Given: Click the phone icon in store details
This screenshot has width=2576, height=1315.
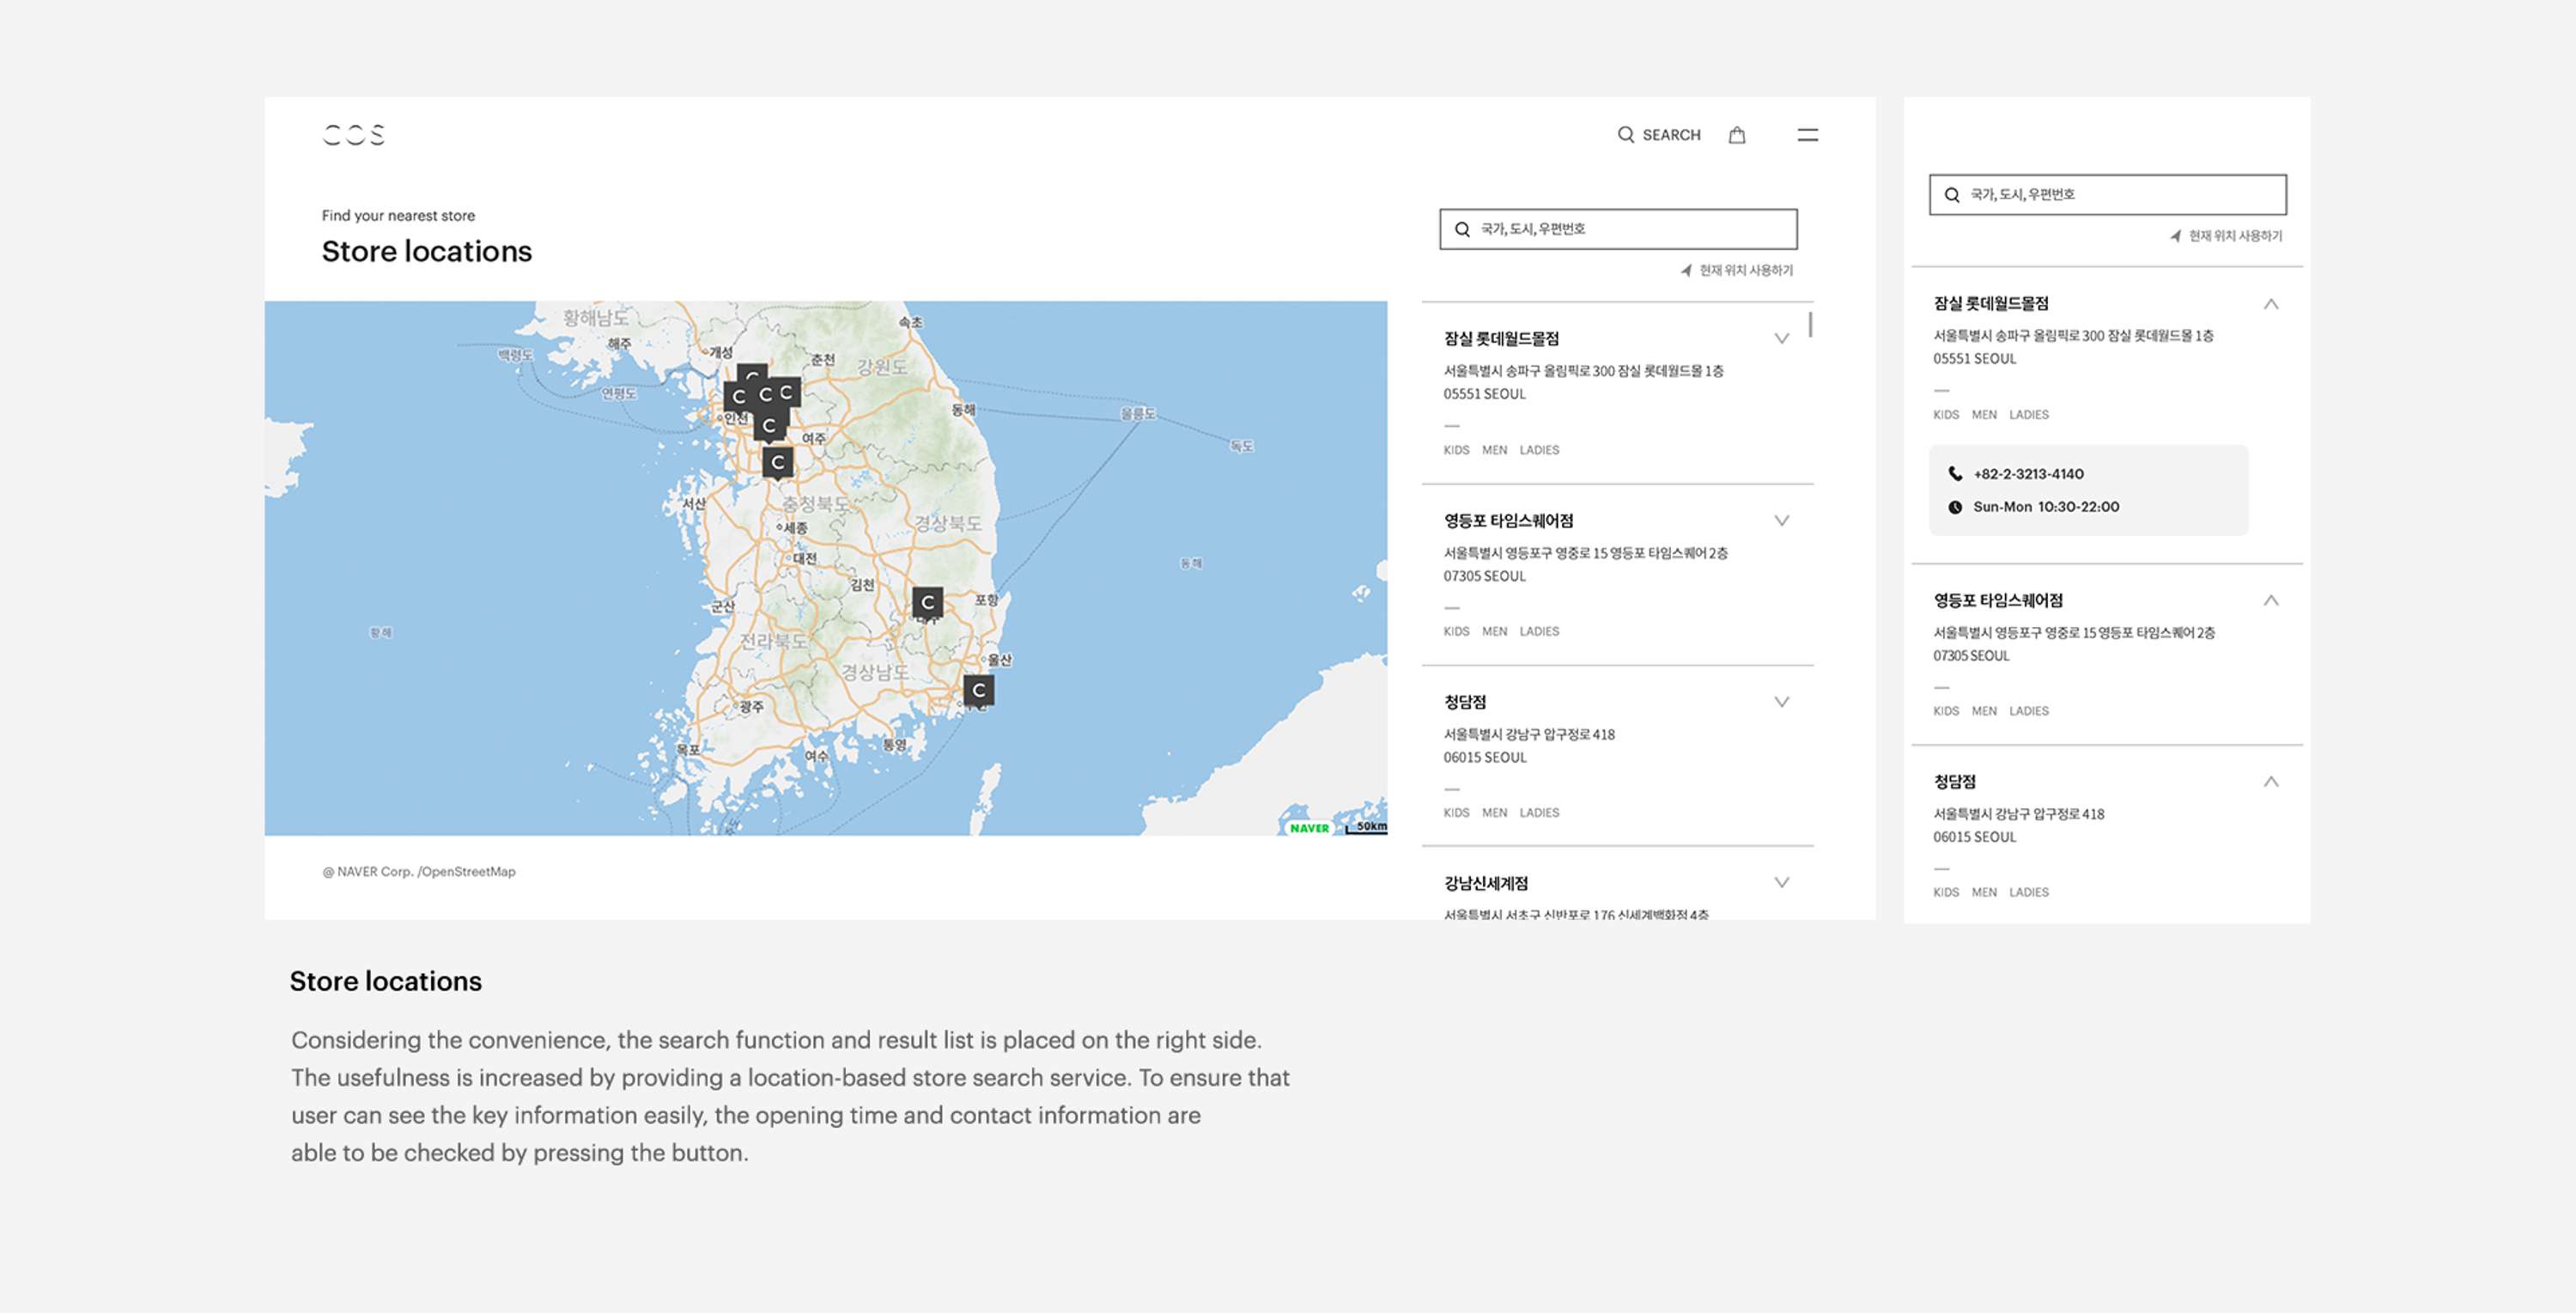Looking at the screenshot, I should tap(1955, 474).
